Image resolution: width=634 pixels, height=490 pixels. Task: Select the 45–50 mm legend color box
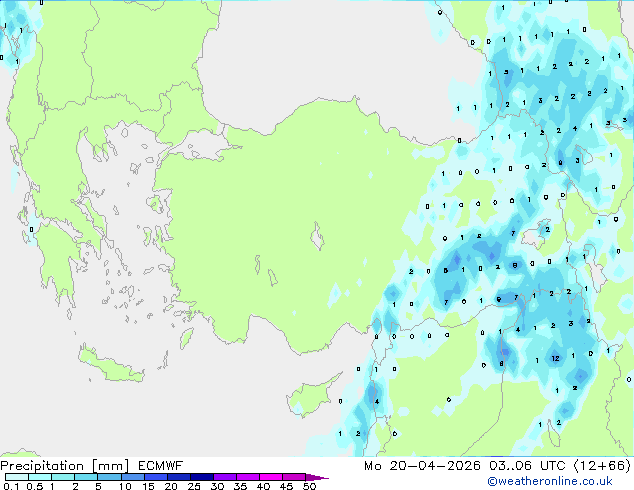tap(294, 477)
